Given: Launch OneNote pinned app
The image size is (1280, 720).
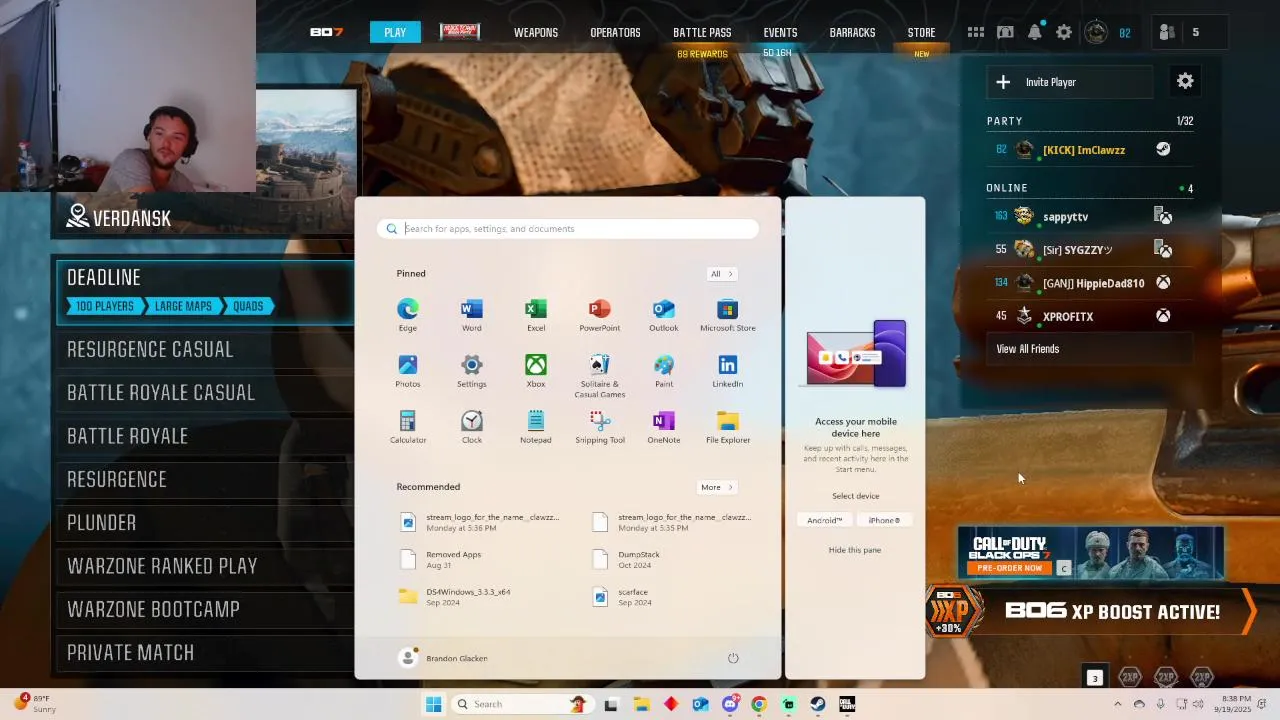Looking at the screenshot, I should click(x=664, y=426).
